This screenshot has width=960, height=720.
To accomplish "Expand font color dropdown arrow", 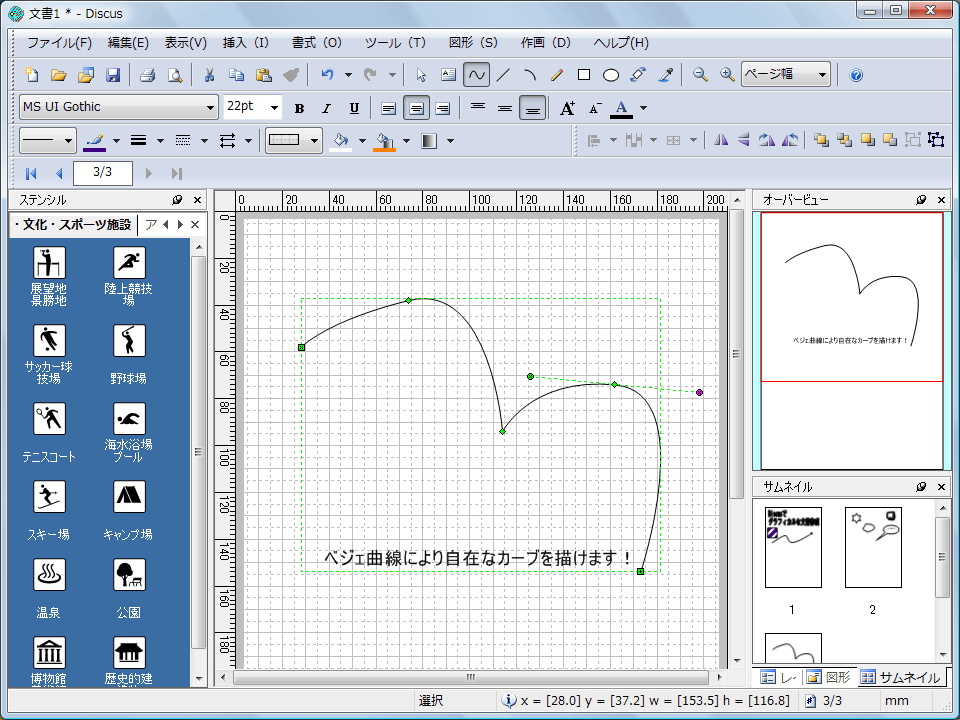I will click(643, 108).
